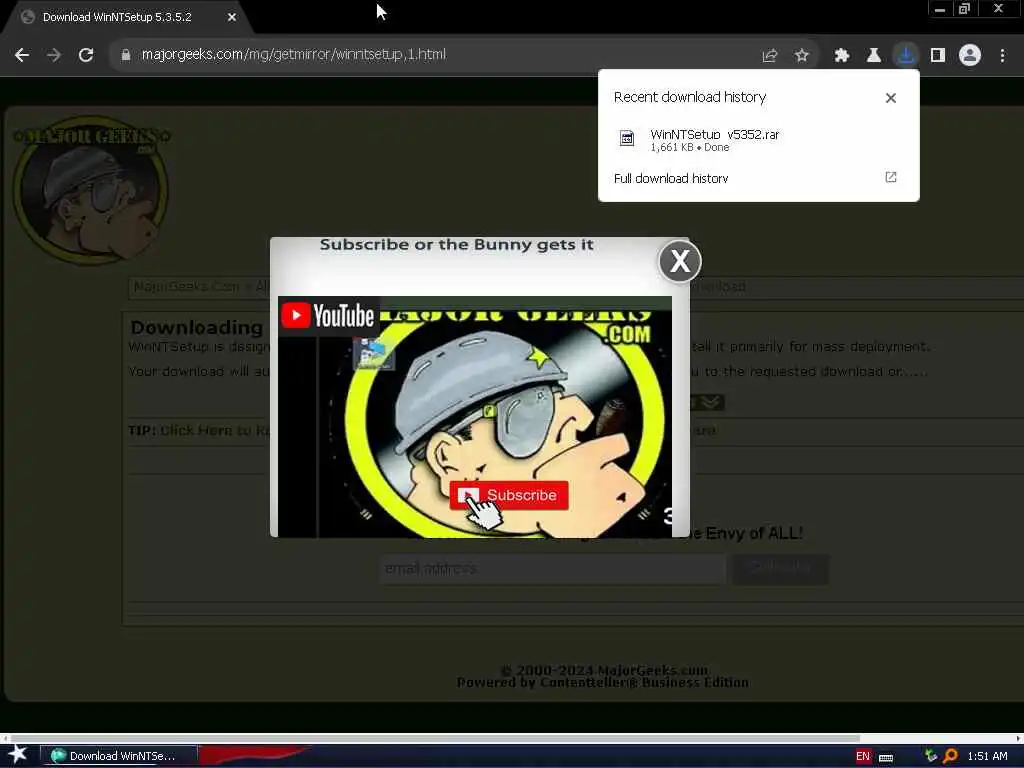Open WinNTSetup_v5352.rar download entry
The height and width of the screenshot is (768, 1024).
[758, 140]
